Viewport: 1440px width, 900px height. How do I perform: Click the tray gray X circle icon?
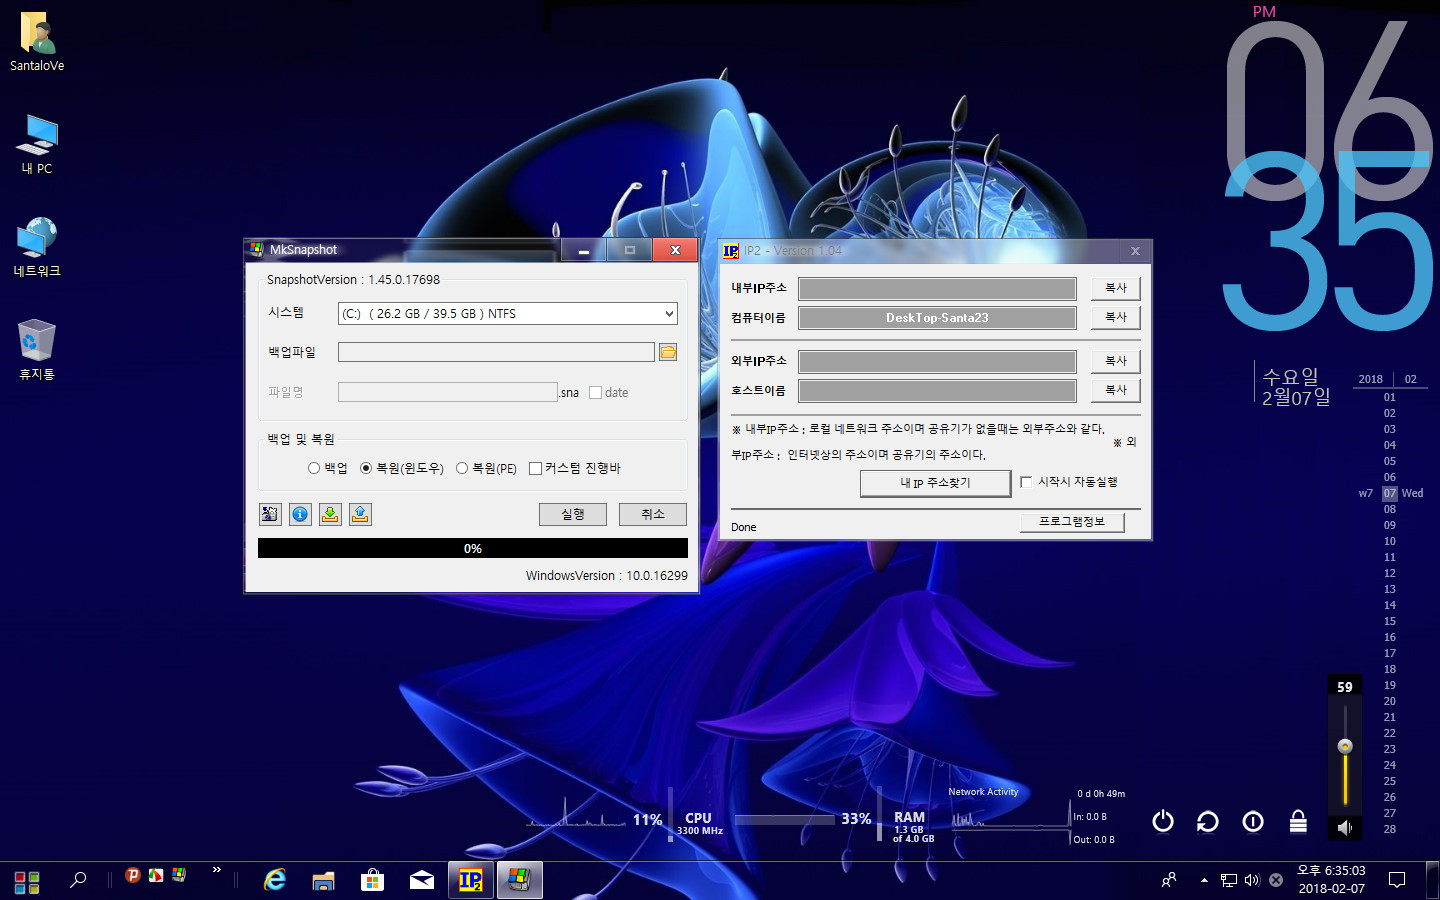pos(1276,880)
